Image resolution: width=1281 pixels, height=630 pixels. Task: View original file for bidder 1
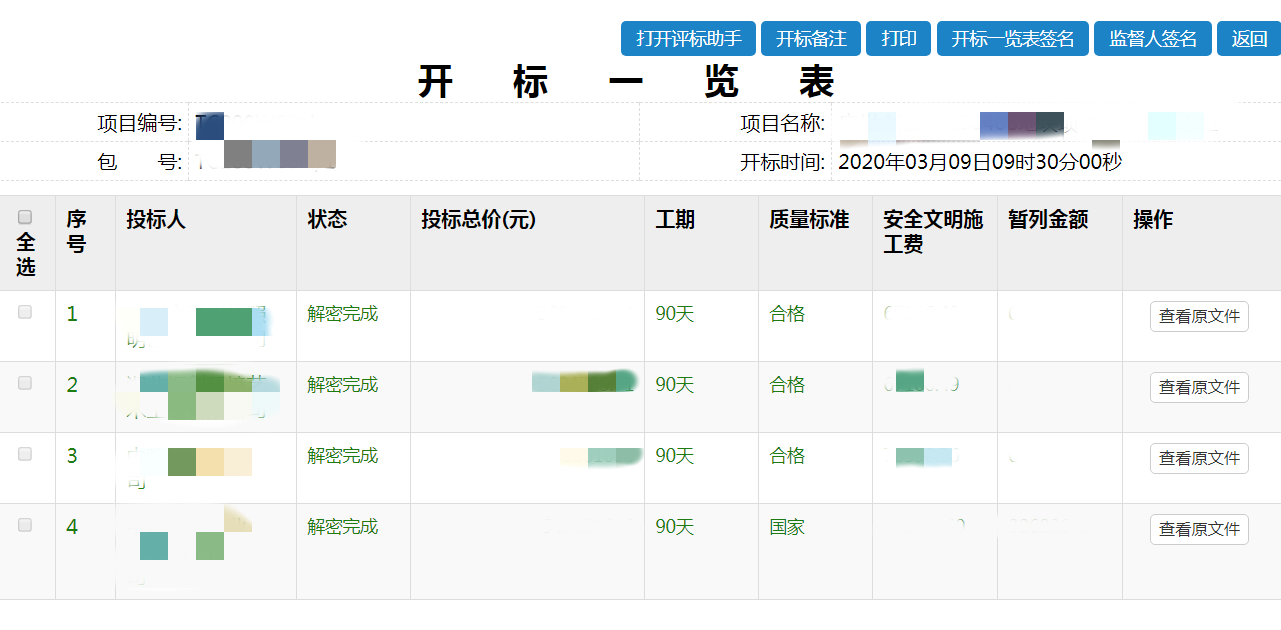click(x=1199, y=316)
